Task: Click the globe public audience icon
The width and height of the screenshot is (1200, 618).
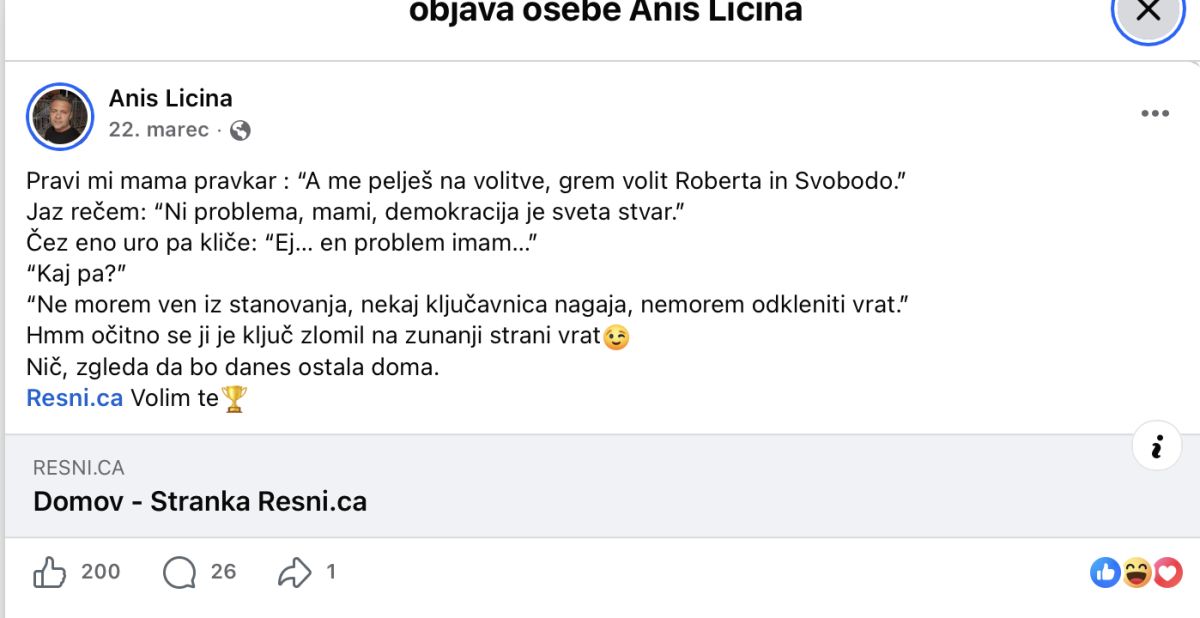Action: [240, 130]
